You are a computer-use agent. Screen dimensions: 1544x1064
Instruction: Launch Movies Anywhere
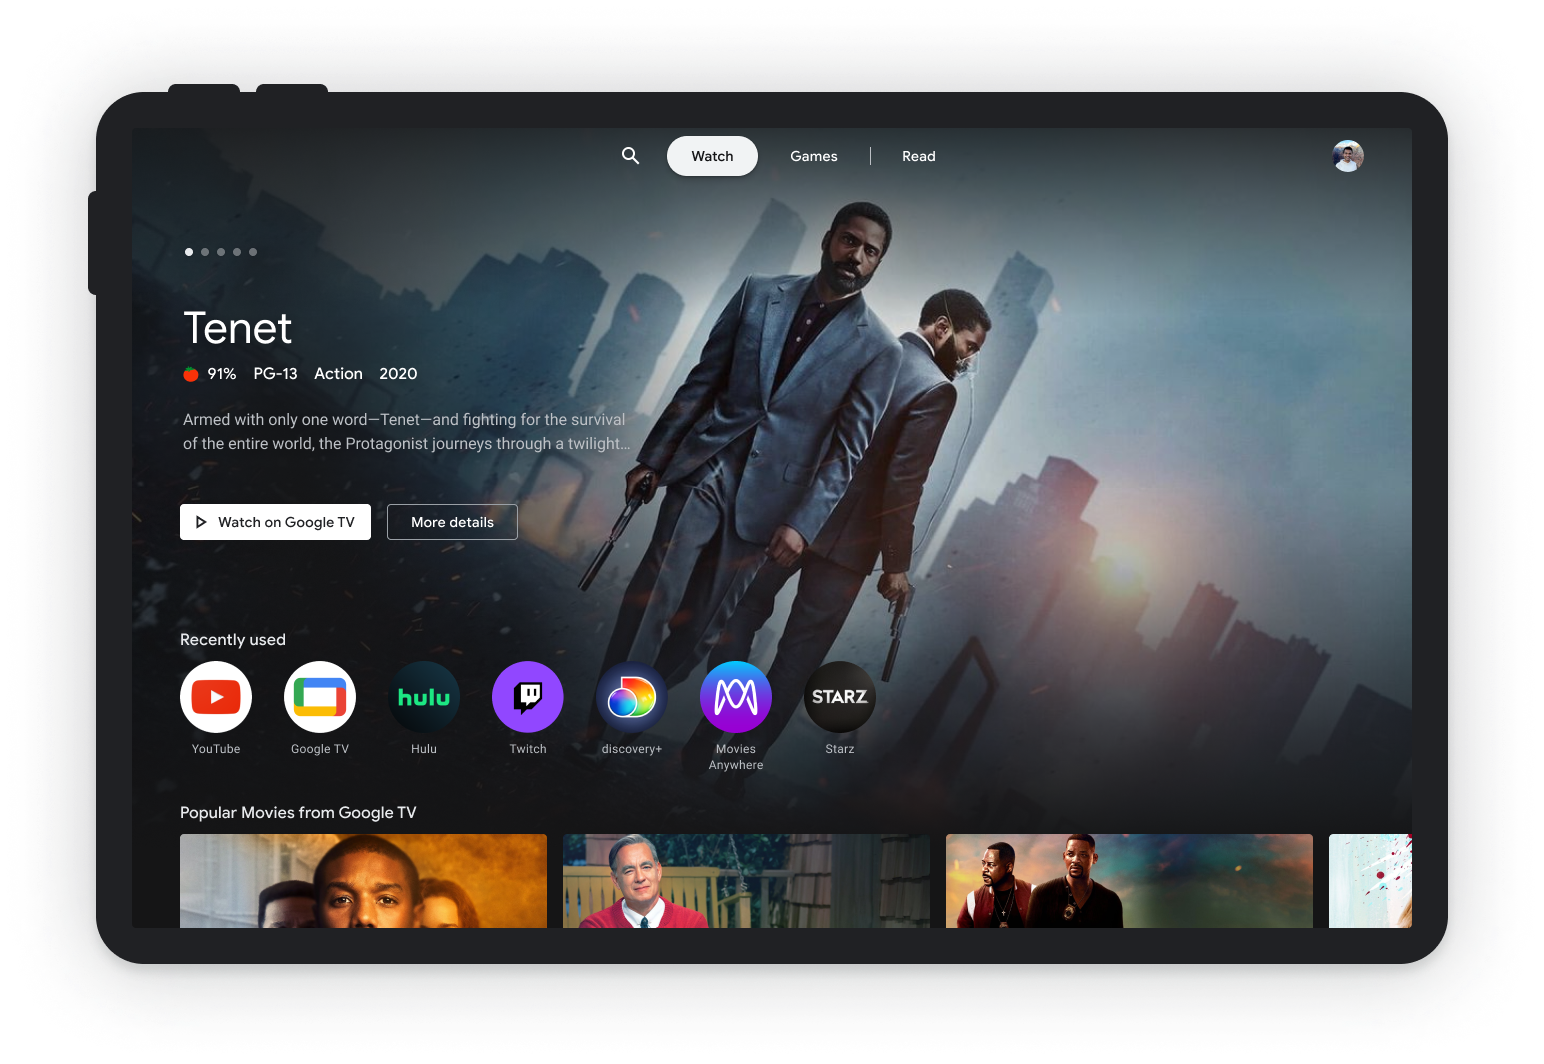(x=735, y=697)
